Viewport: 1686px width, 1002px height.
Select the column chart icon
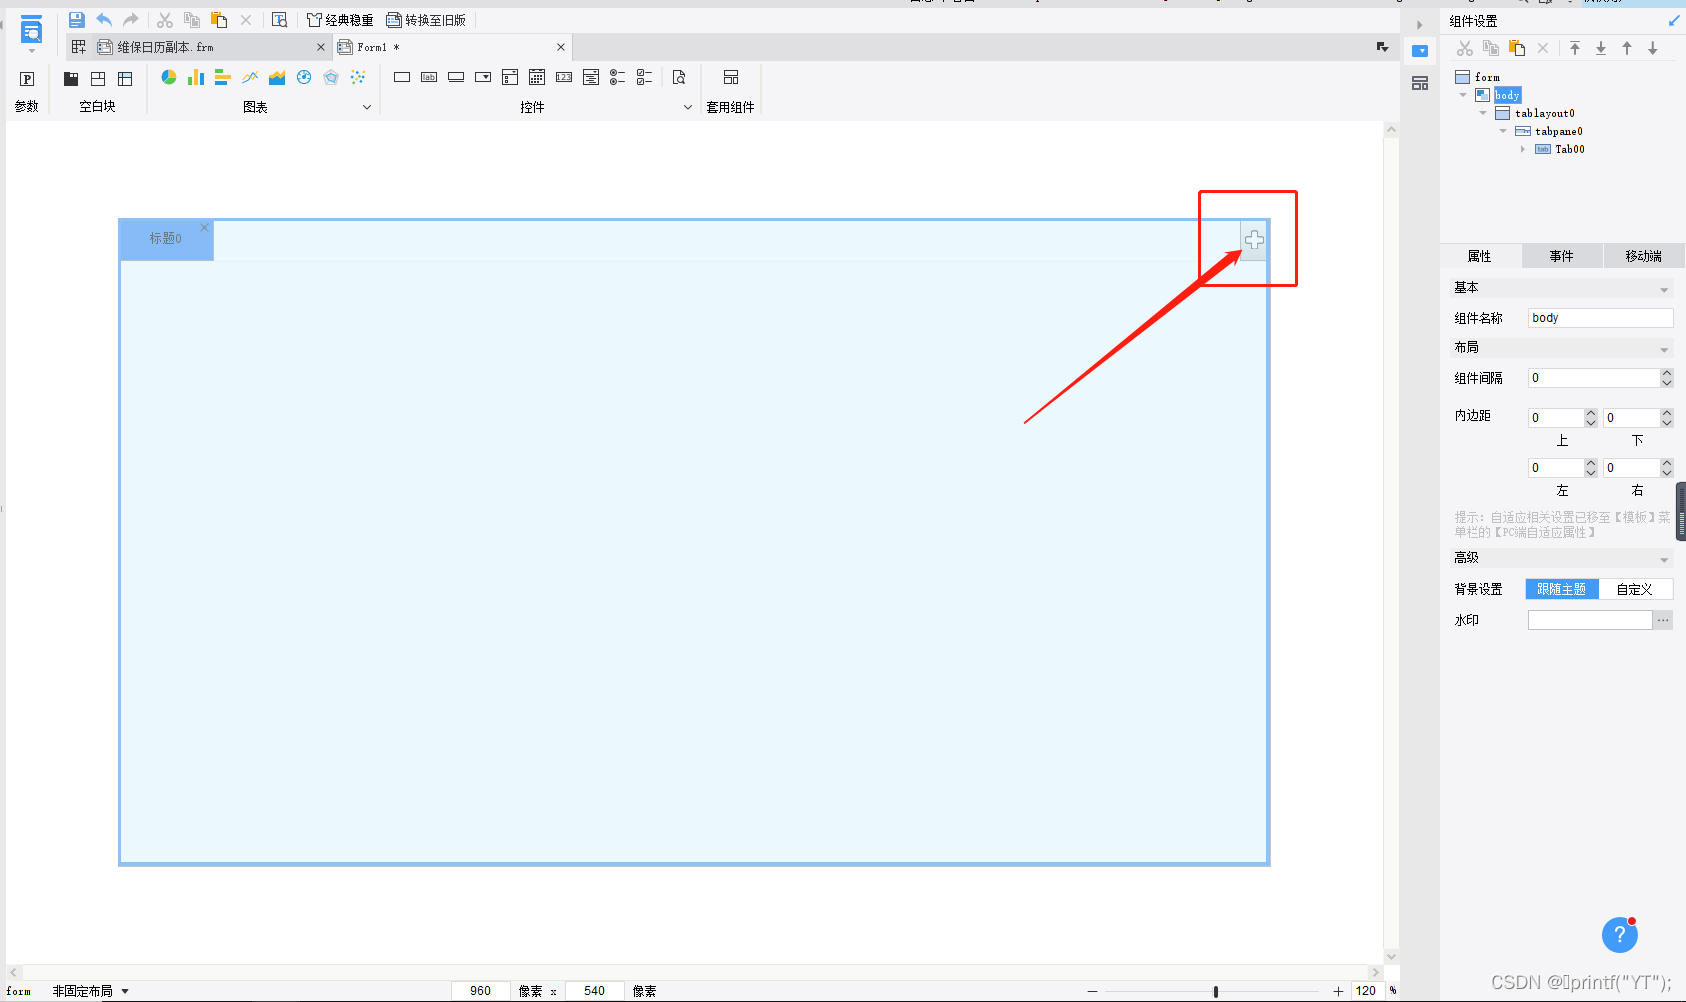click(x=196, y=77)
